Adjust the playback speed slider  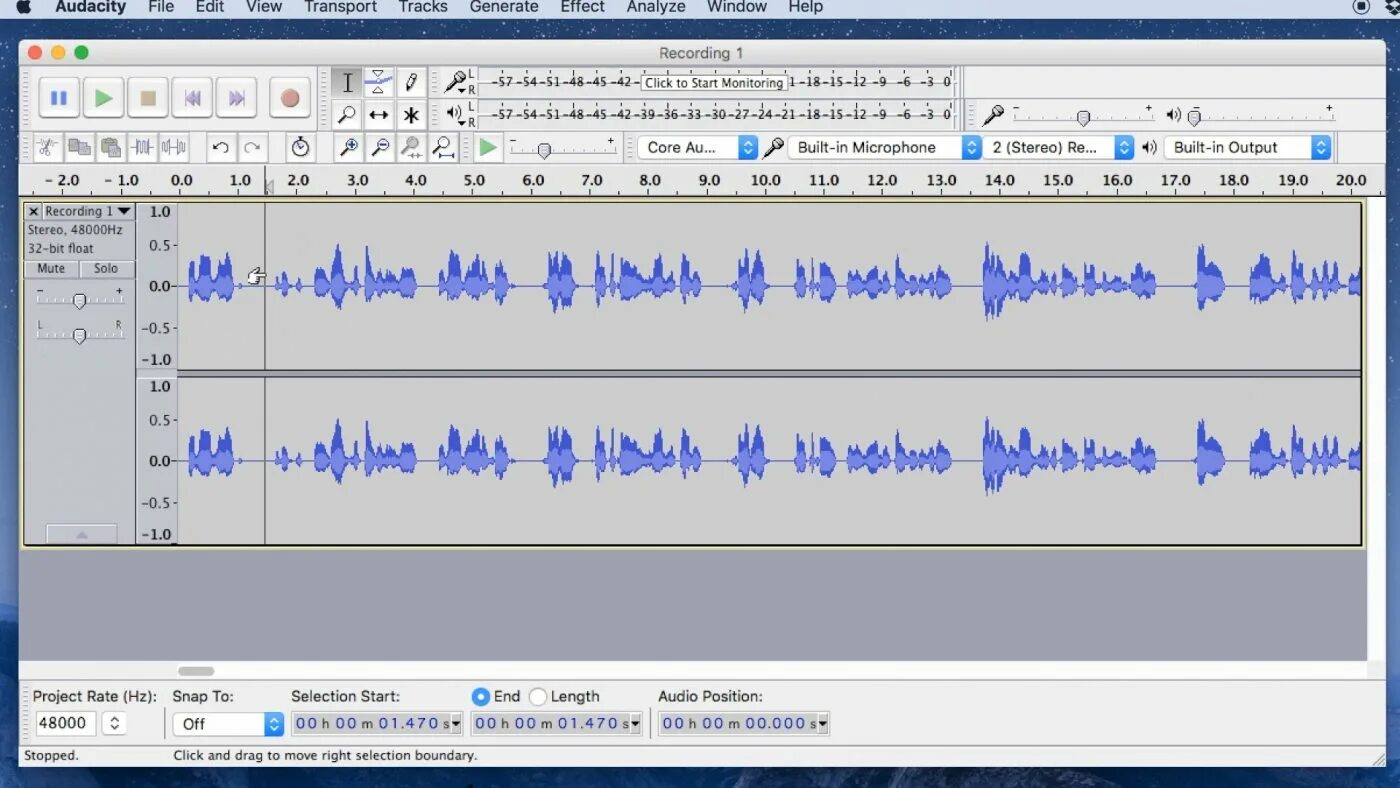pos(544,151)
